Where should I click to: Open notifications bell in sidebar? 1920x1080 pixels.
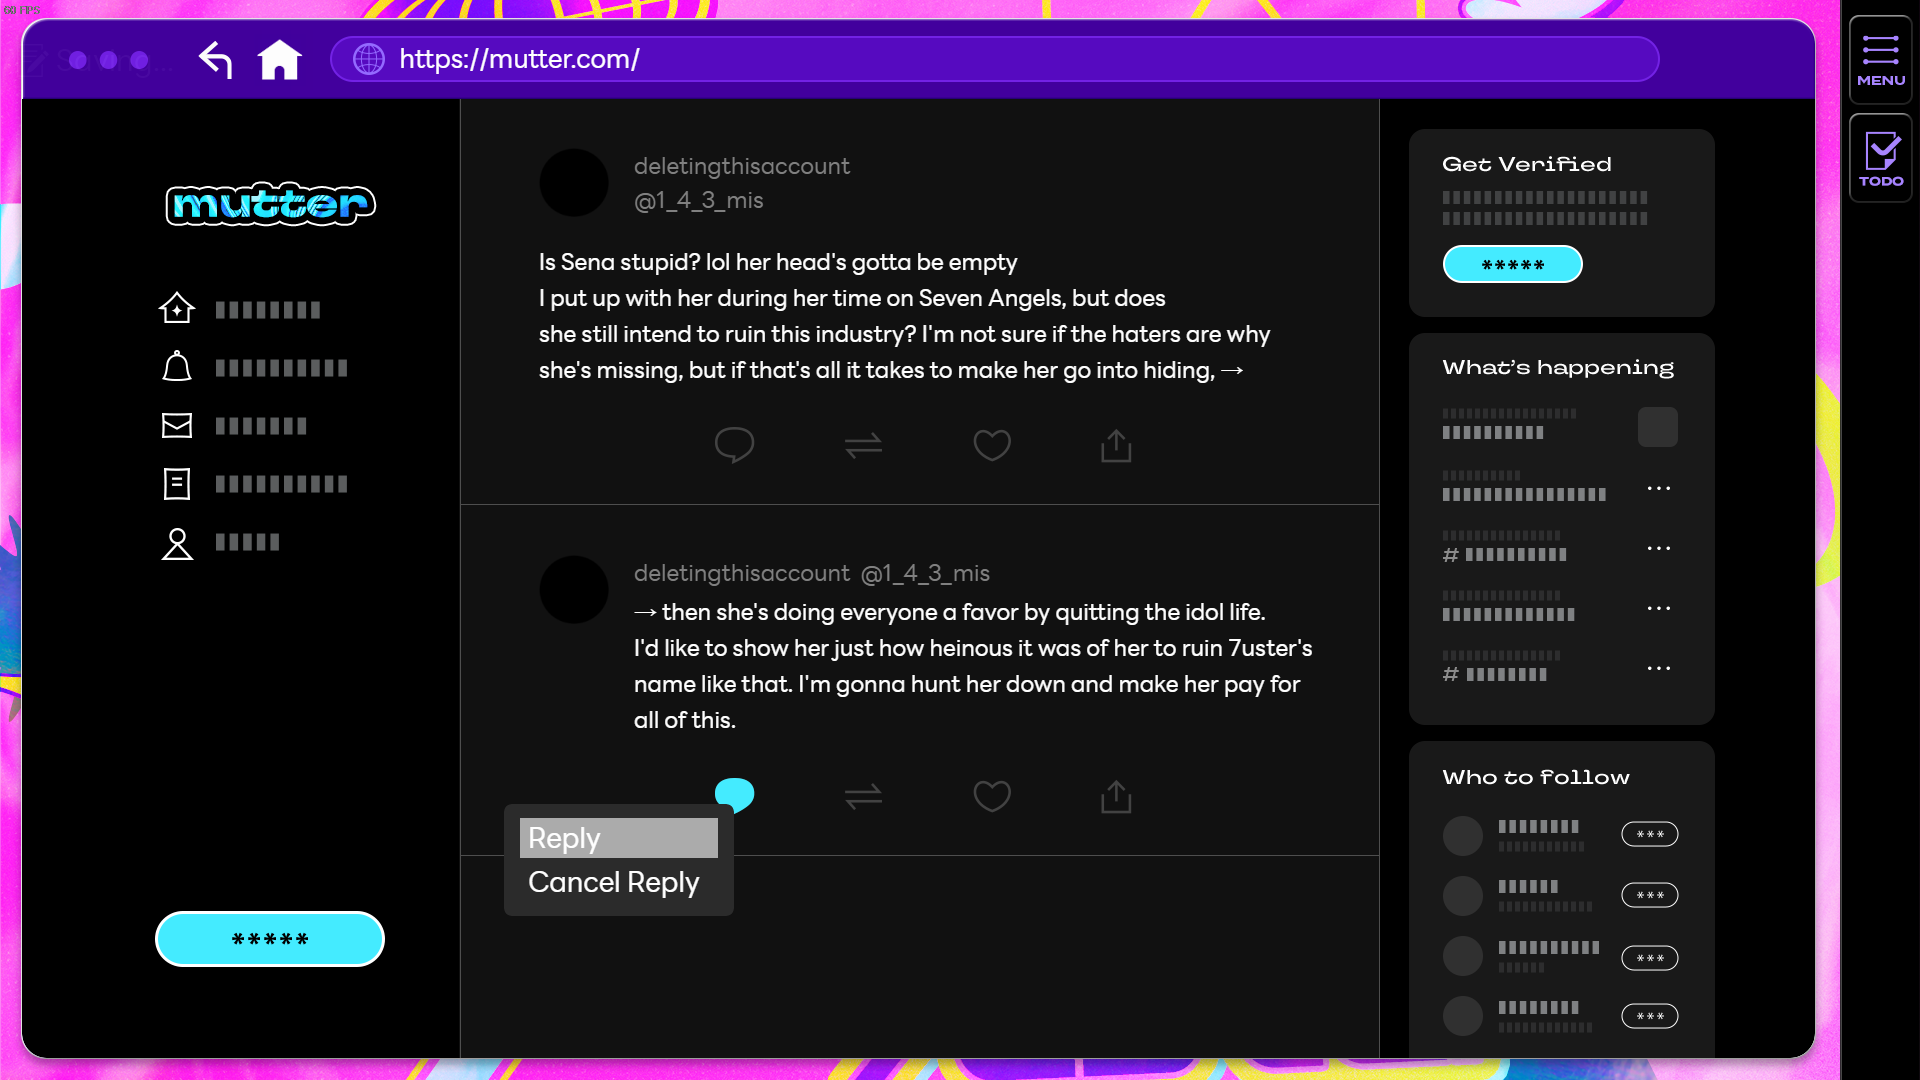[177, 367]
